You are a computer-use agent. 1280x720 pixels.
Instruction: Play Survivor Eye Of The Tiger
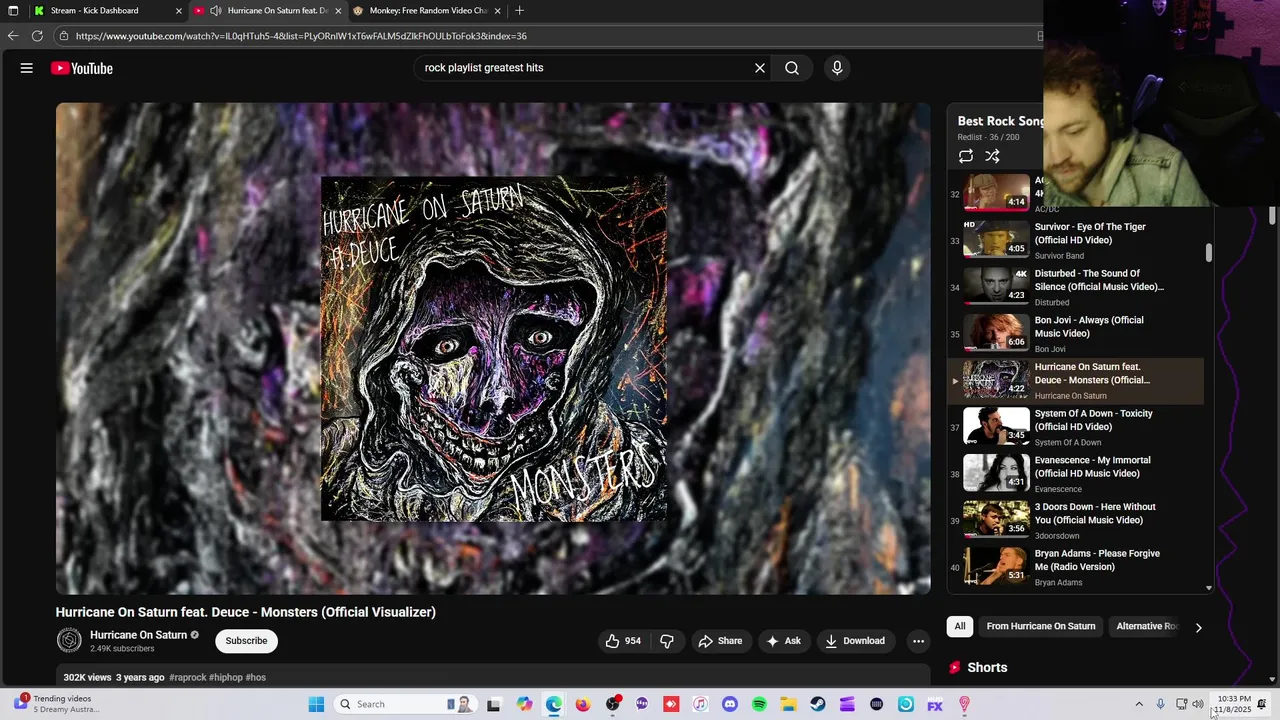(x=1078, y=240)
